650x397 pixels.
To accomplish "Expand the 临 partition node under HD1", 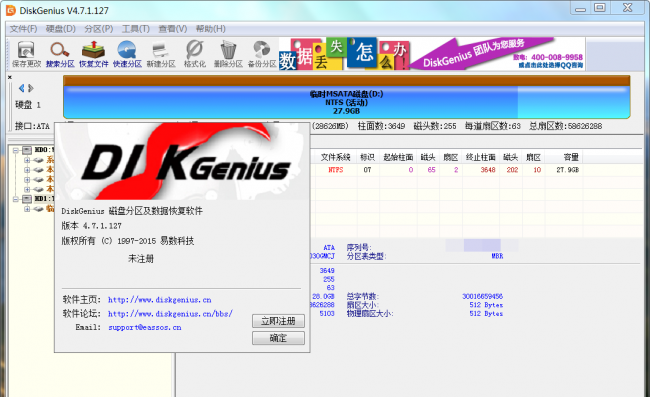I will [x=27, y=209].
